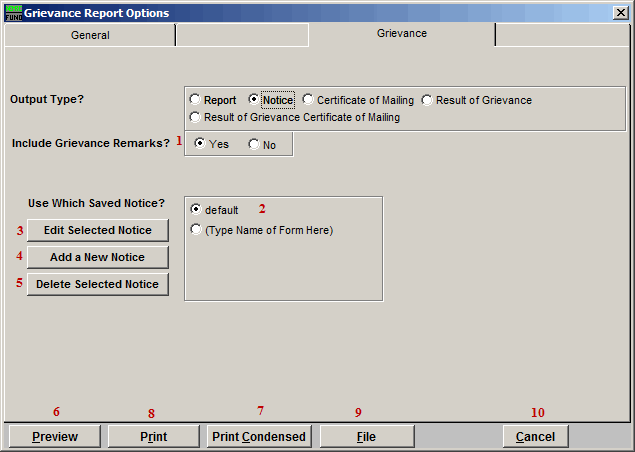Cancel the grievance report dialog
The image size is (635, 452).
535,437
